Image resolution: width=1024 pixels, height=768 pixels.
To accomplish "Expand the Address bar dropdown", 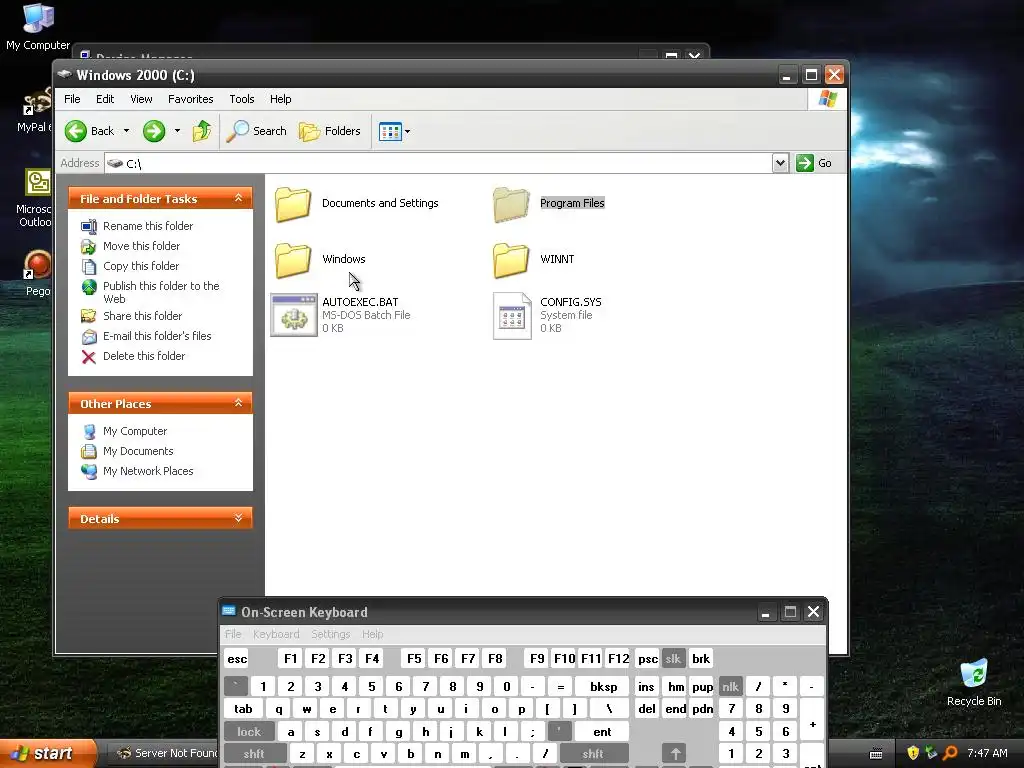I will (x=780, y=163).
